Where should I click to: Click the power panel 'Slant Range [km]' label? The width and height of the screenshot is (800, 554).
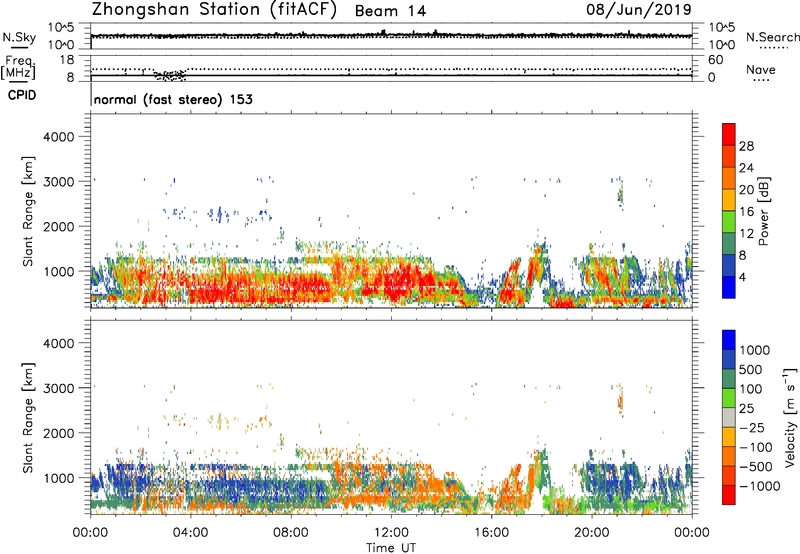[28, 211]
